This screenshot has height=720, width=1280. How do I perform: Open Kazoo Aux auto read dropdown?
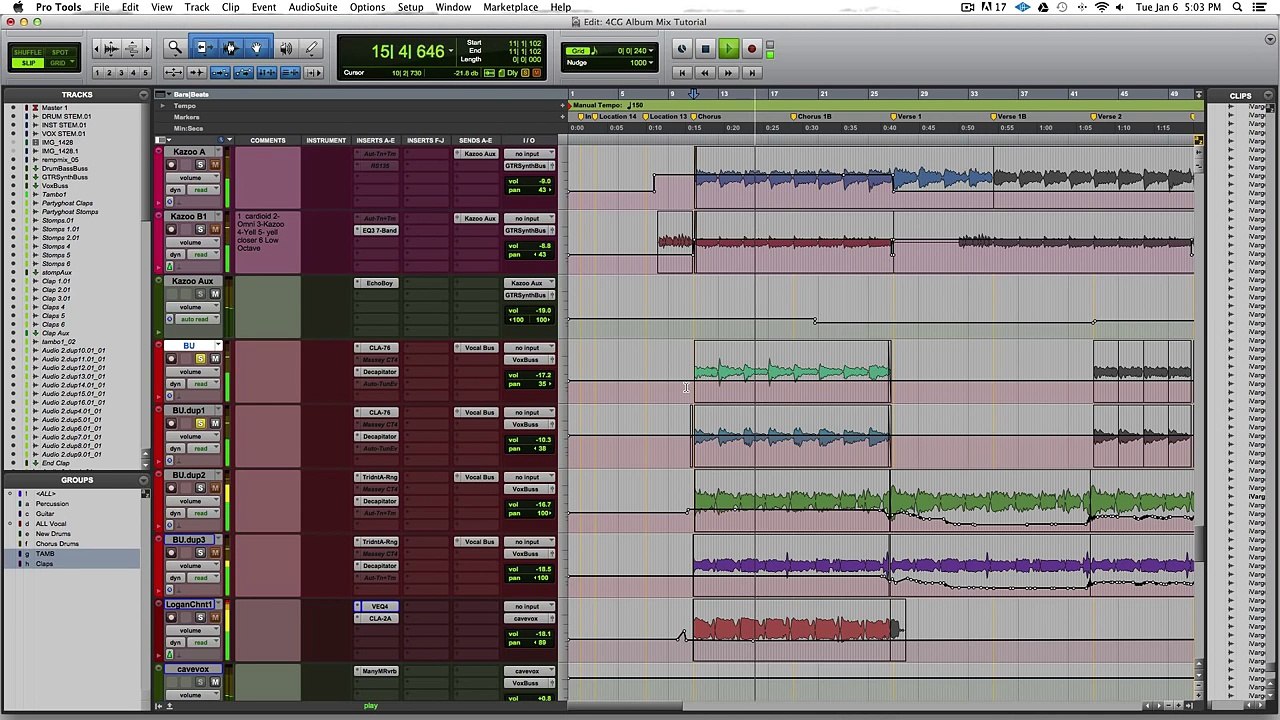(200, 319)
